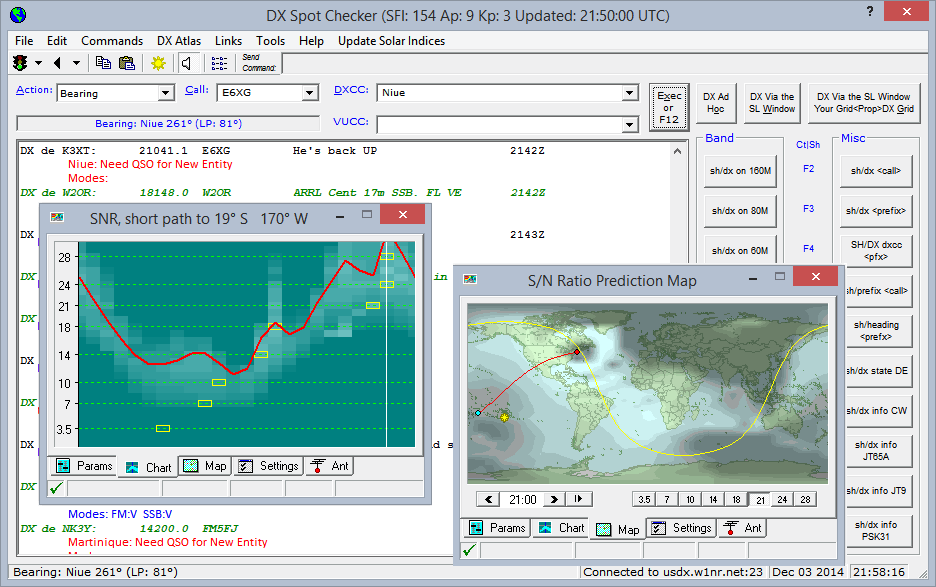Select the 14 MHz band button on map
The width and height of the screenshot is (936, 587).
tap(713, 500)
